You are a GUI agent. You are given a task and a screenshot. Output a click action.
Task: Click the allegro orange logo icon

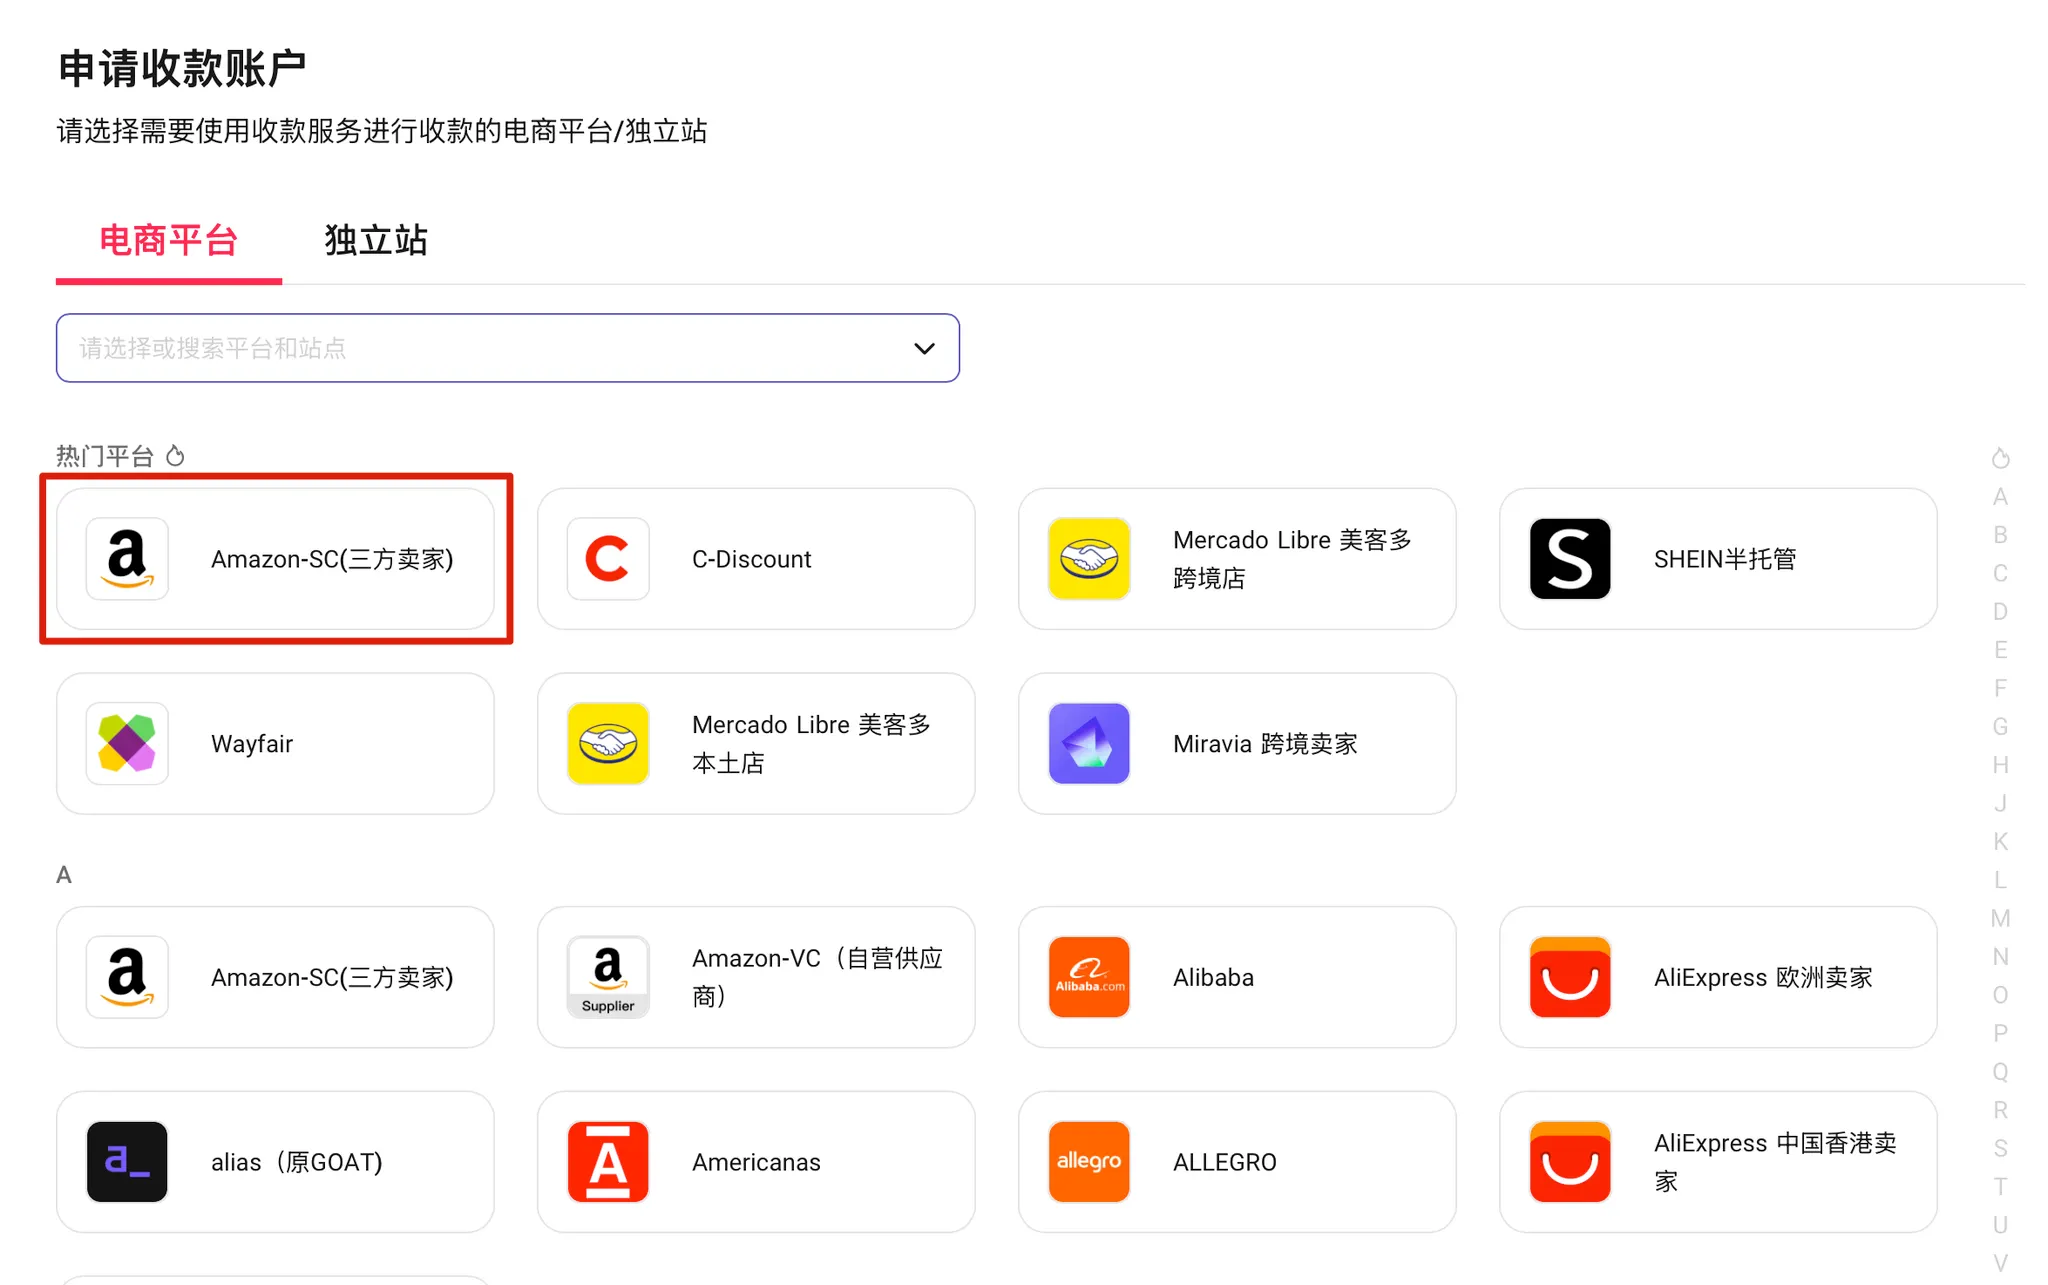[1088, 1162]
